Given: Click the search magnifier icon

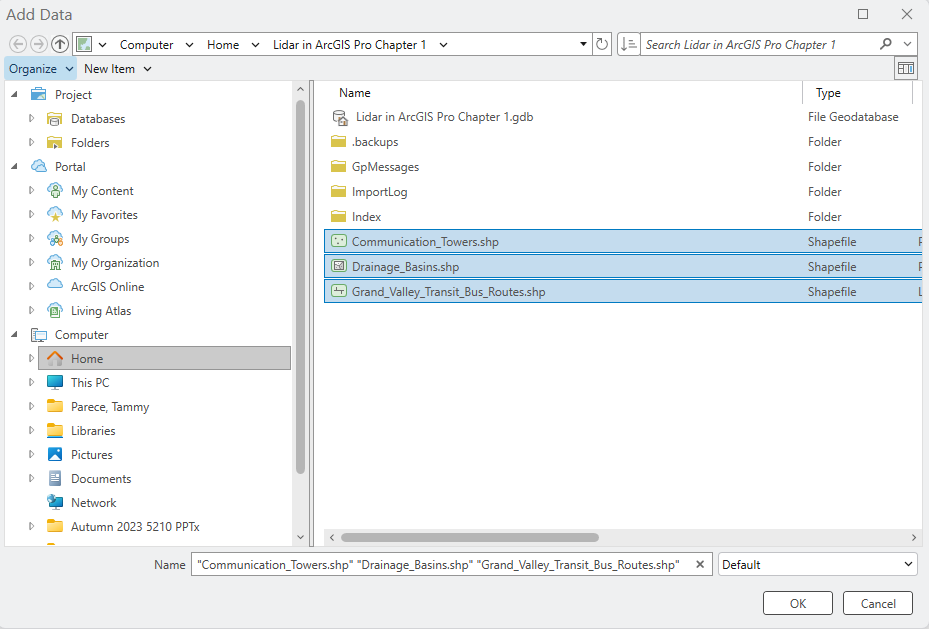Looking at the screenshot, I should tap(888, 44).
